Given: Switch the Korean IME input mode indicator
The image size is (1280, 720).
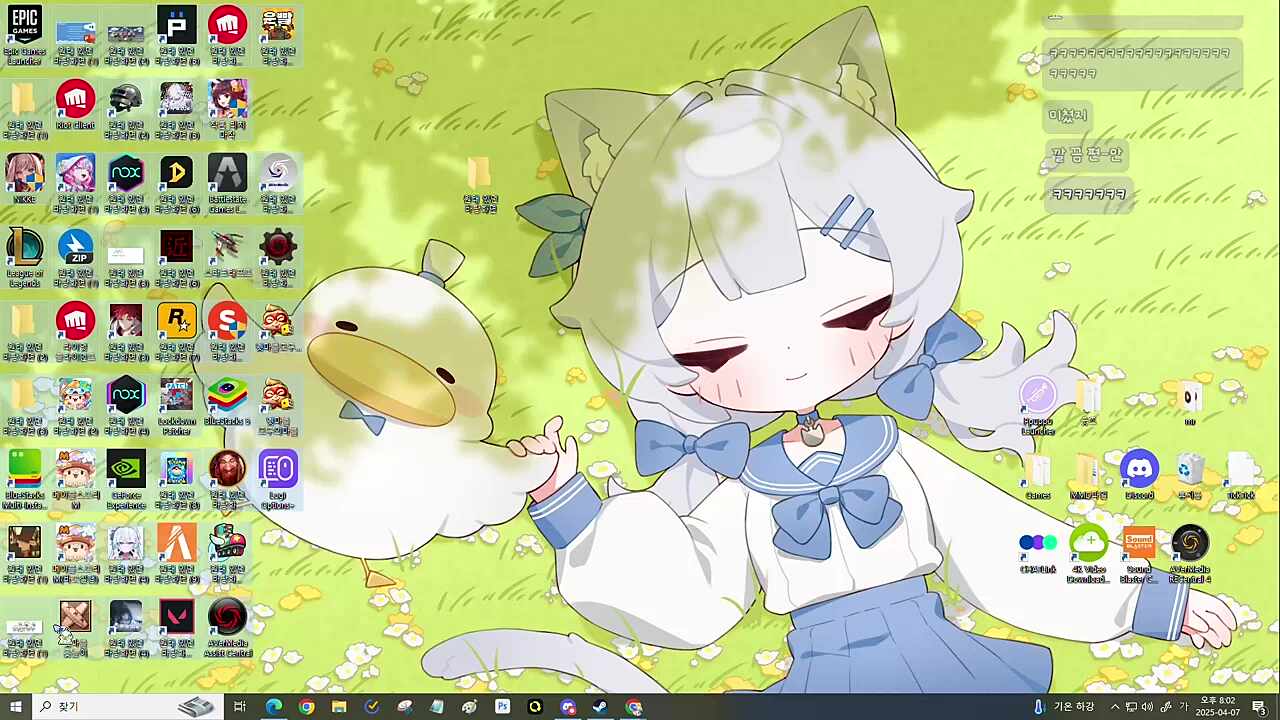Looking at the screenshot, I should click(1184, 707).
